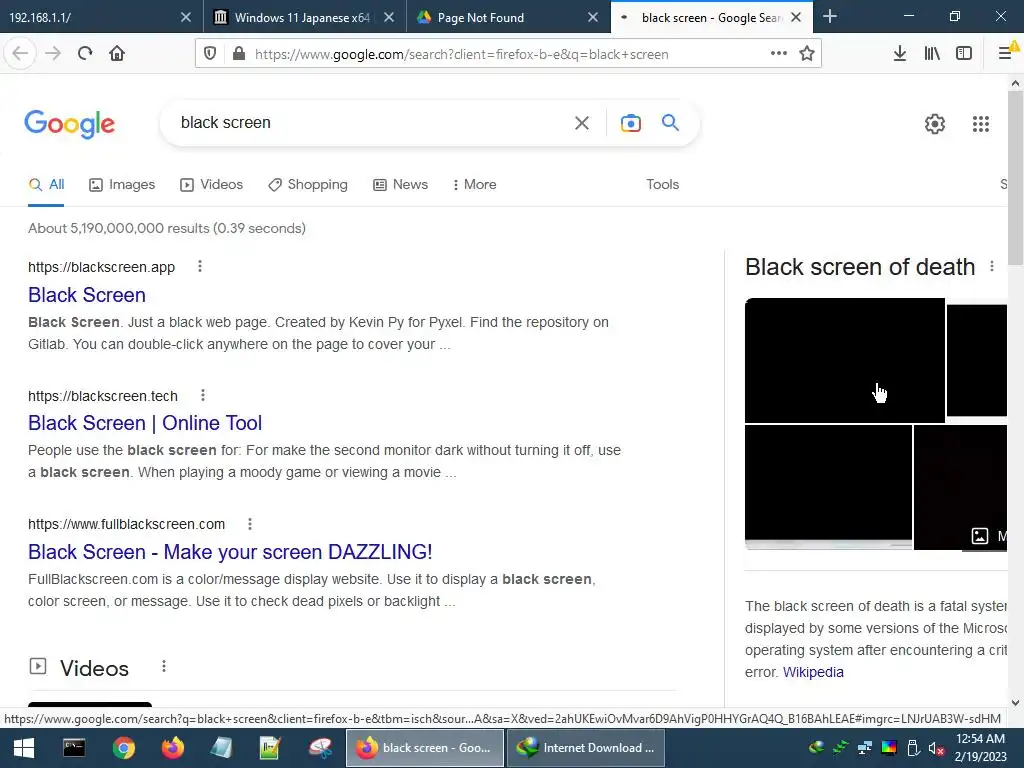This screenshot has height=768, width=1024.
Task: Open the Firefox hamburger menu
Action: click(x=1006, y=54)
